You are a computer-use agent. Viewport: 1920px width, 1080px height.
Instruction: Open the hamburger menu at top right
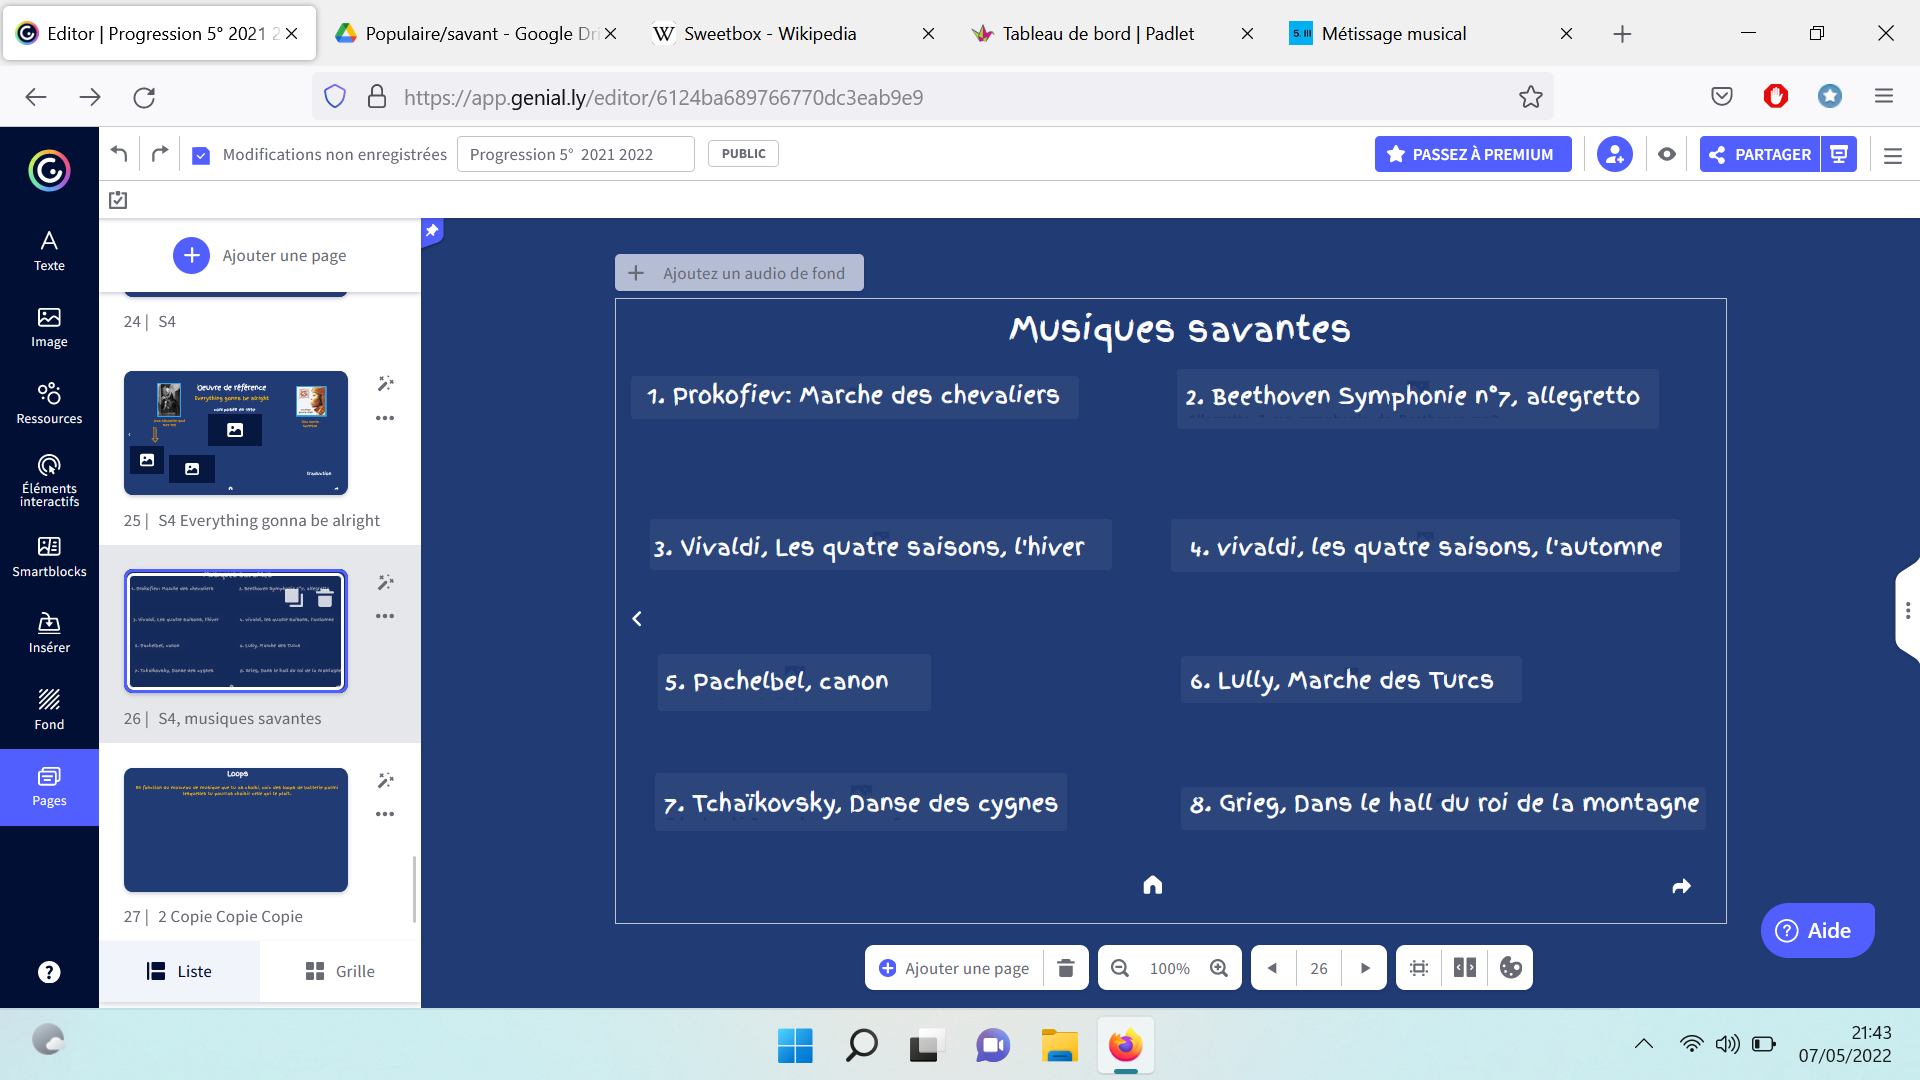pos(1891,155)
